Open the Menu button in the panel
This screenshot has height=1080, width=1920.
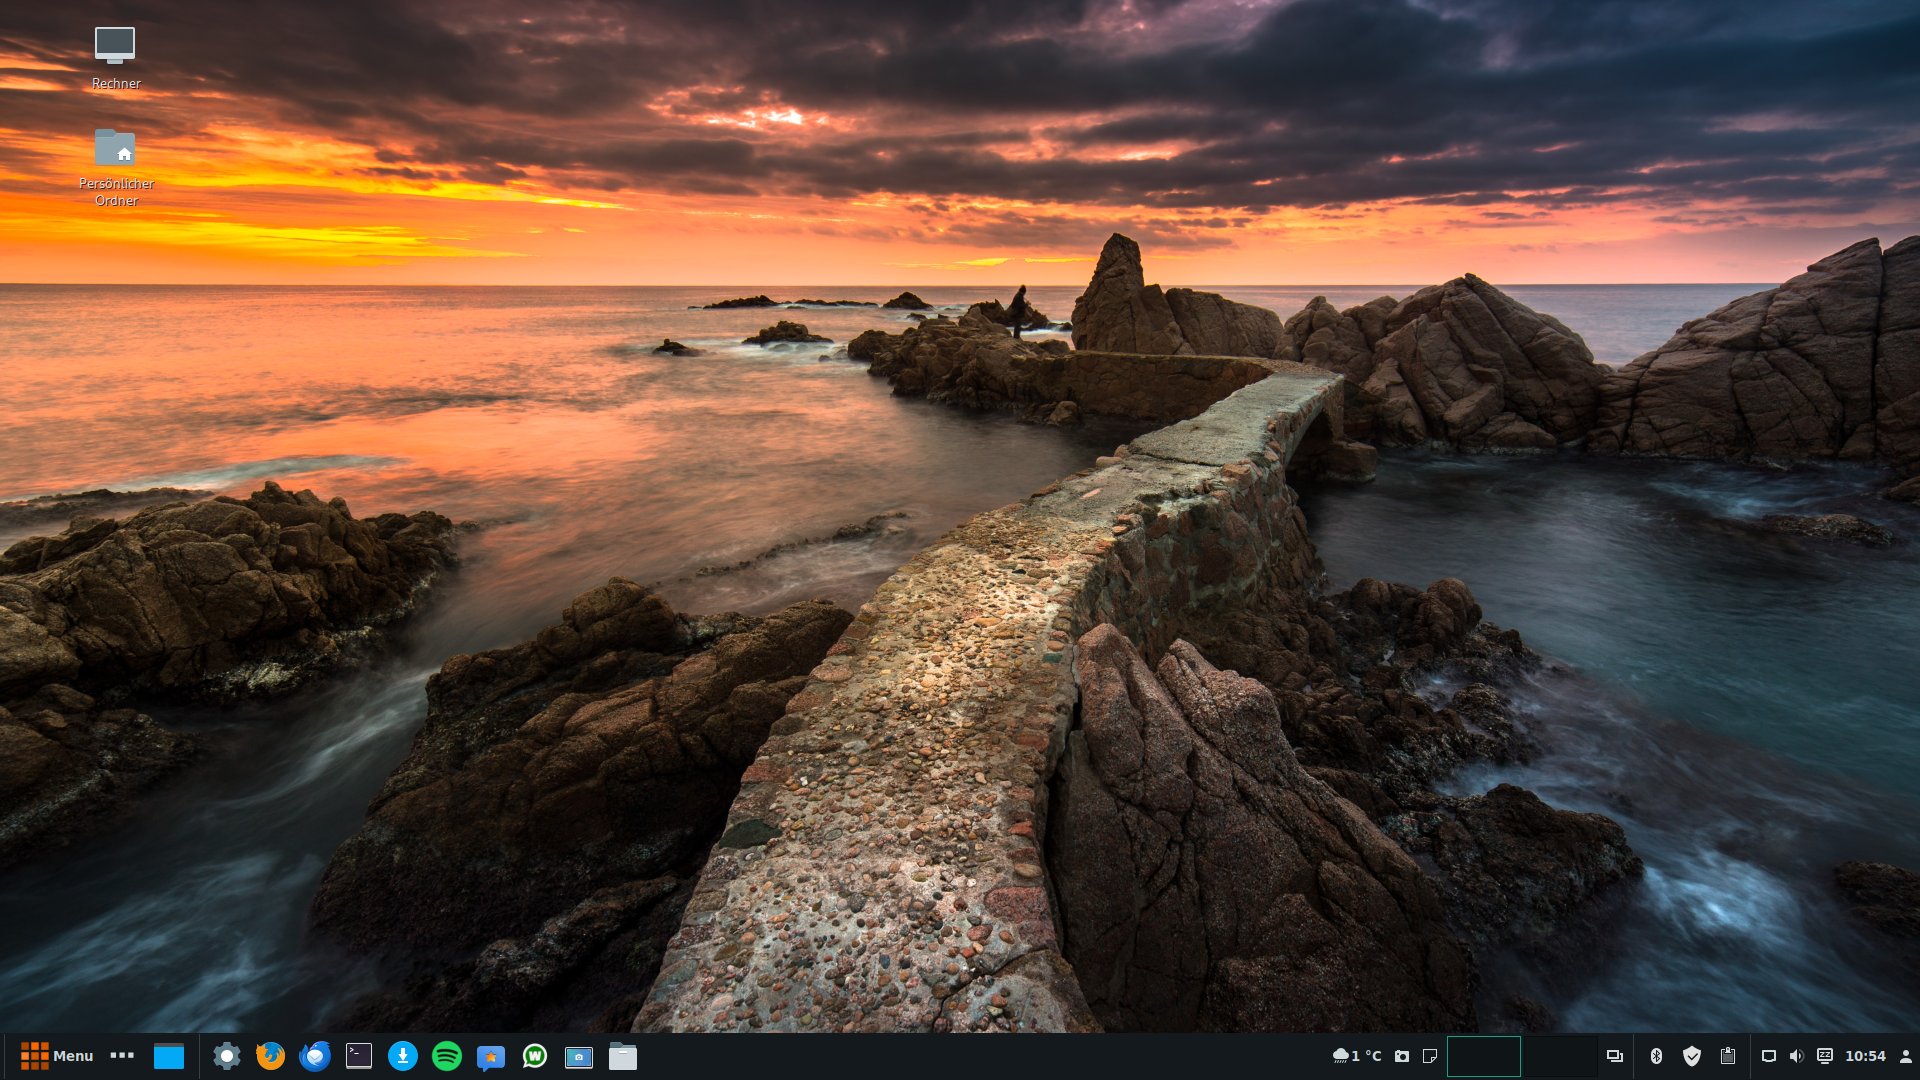[57, 1056]
